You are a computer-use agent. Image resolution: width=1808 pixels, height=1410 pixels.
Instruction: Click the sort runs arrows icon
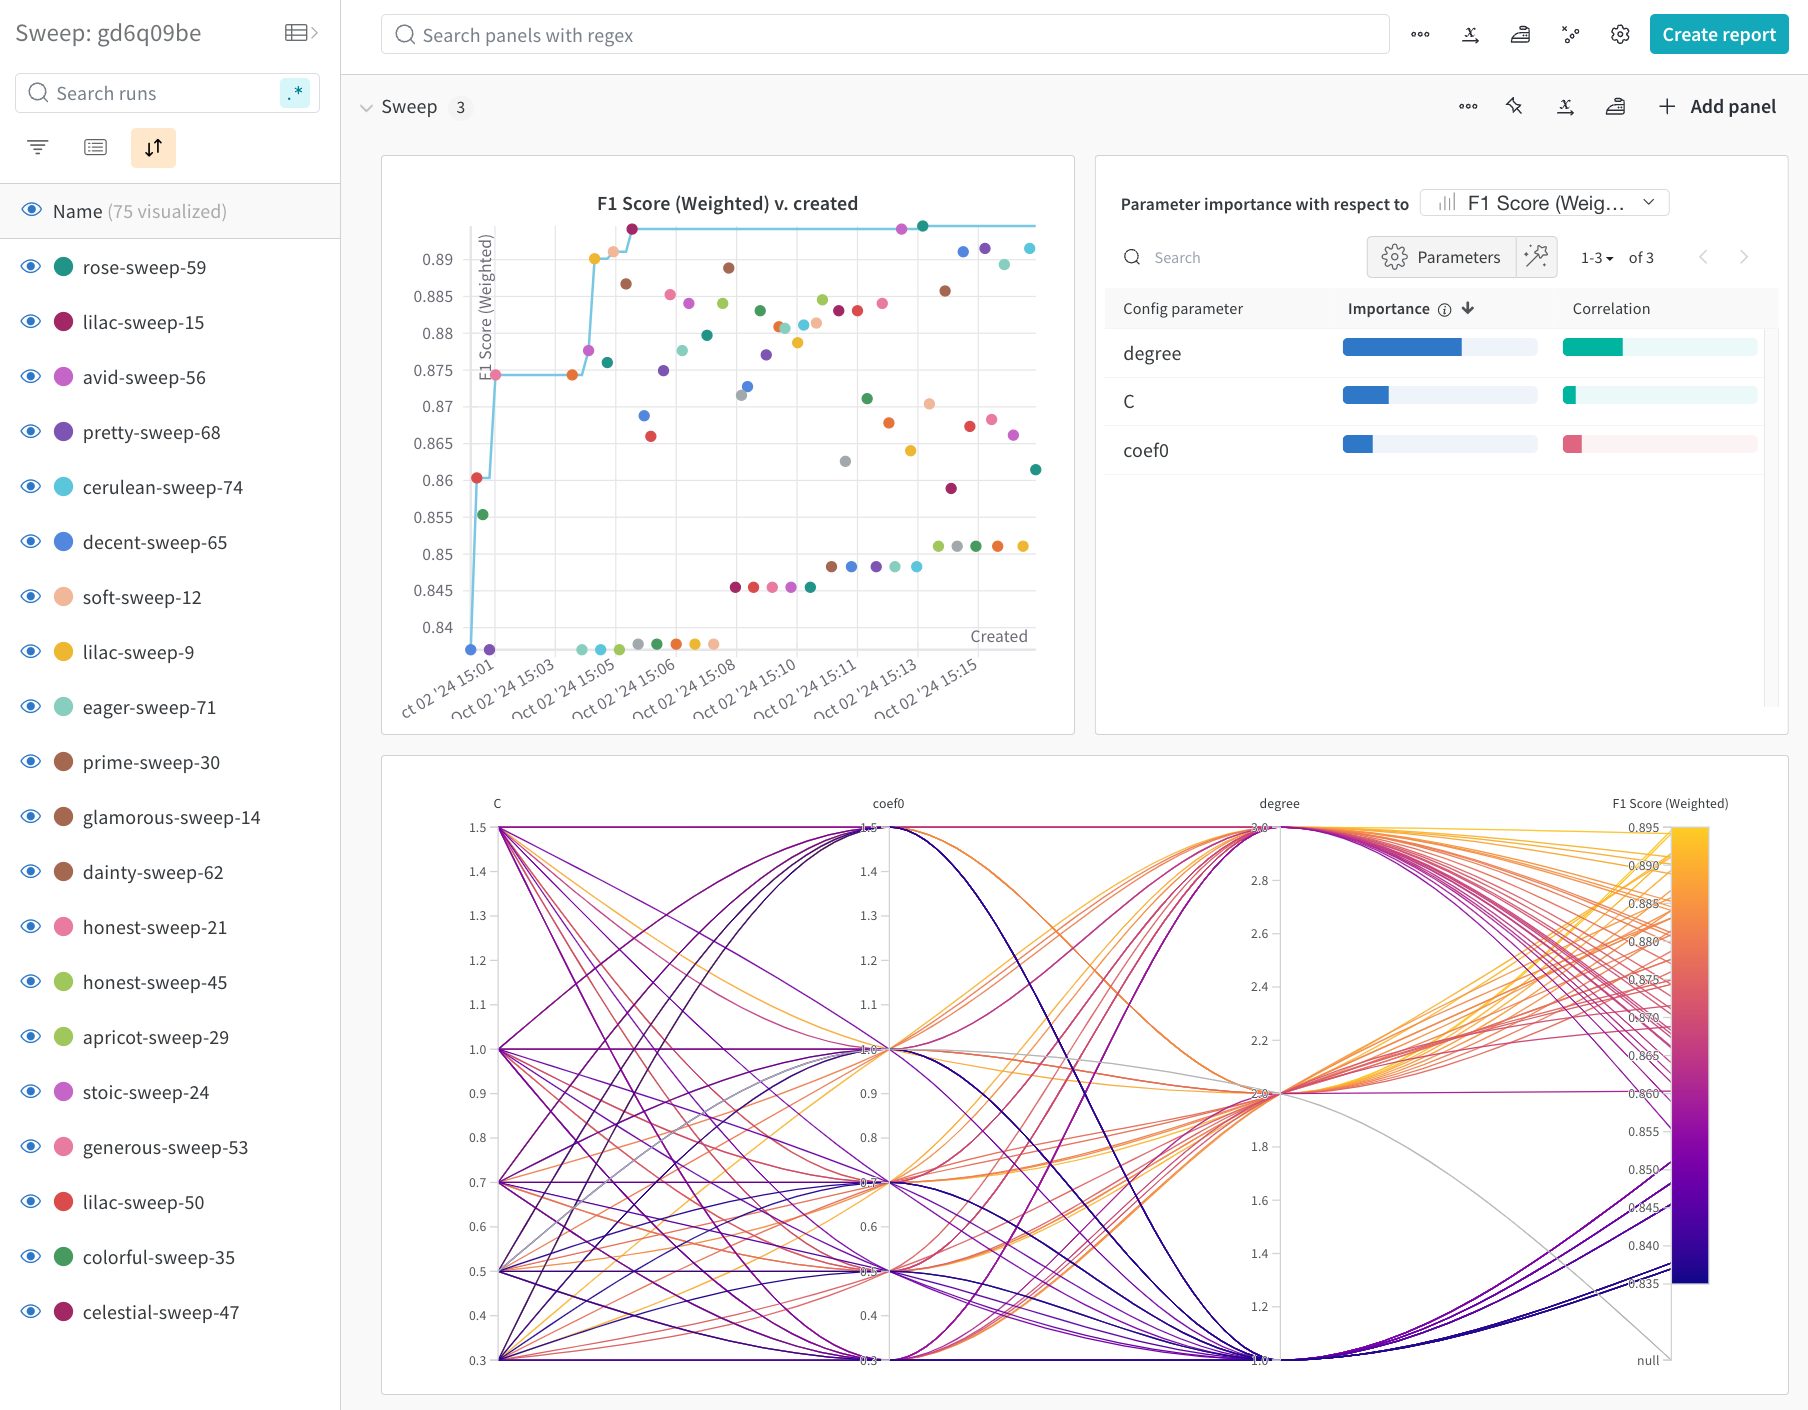pos(153,148)
